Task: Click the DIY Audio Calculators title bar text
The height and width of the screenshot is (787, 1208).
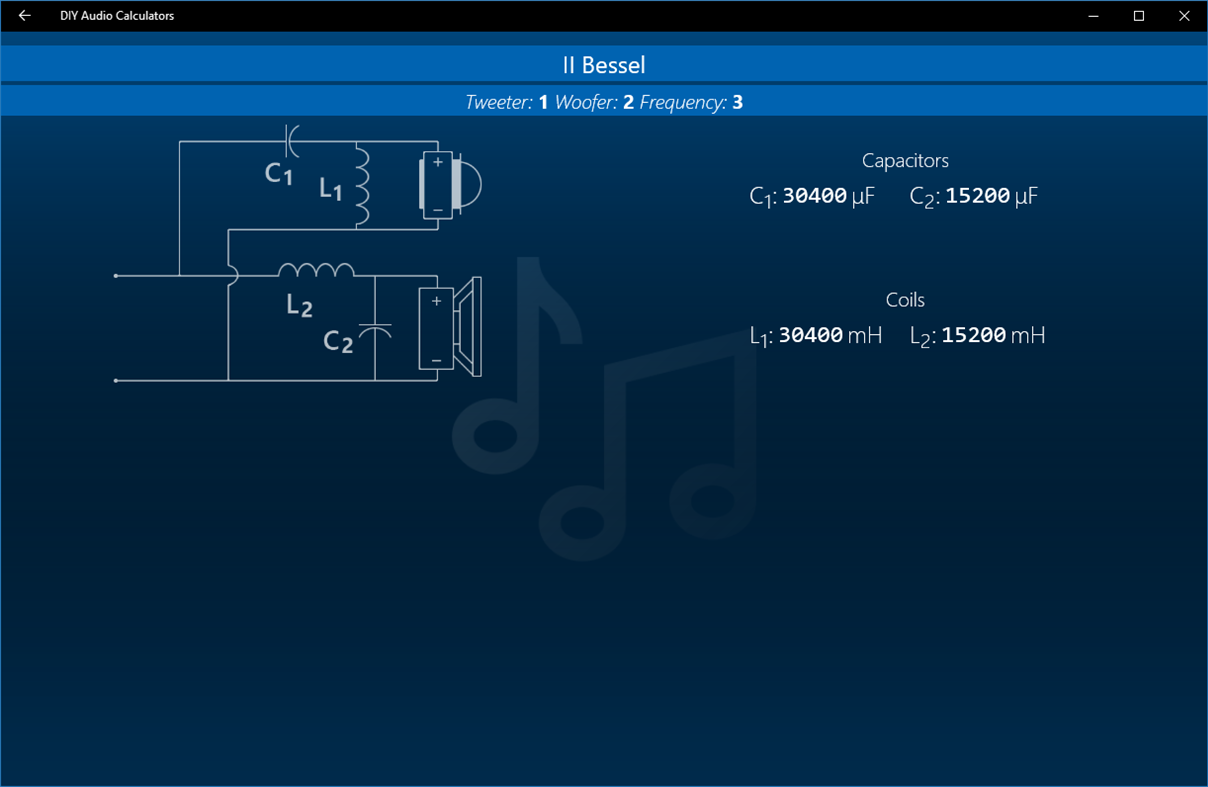Action: point(117,16)
